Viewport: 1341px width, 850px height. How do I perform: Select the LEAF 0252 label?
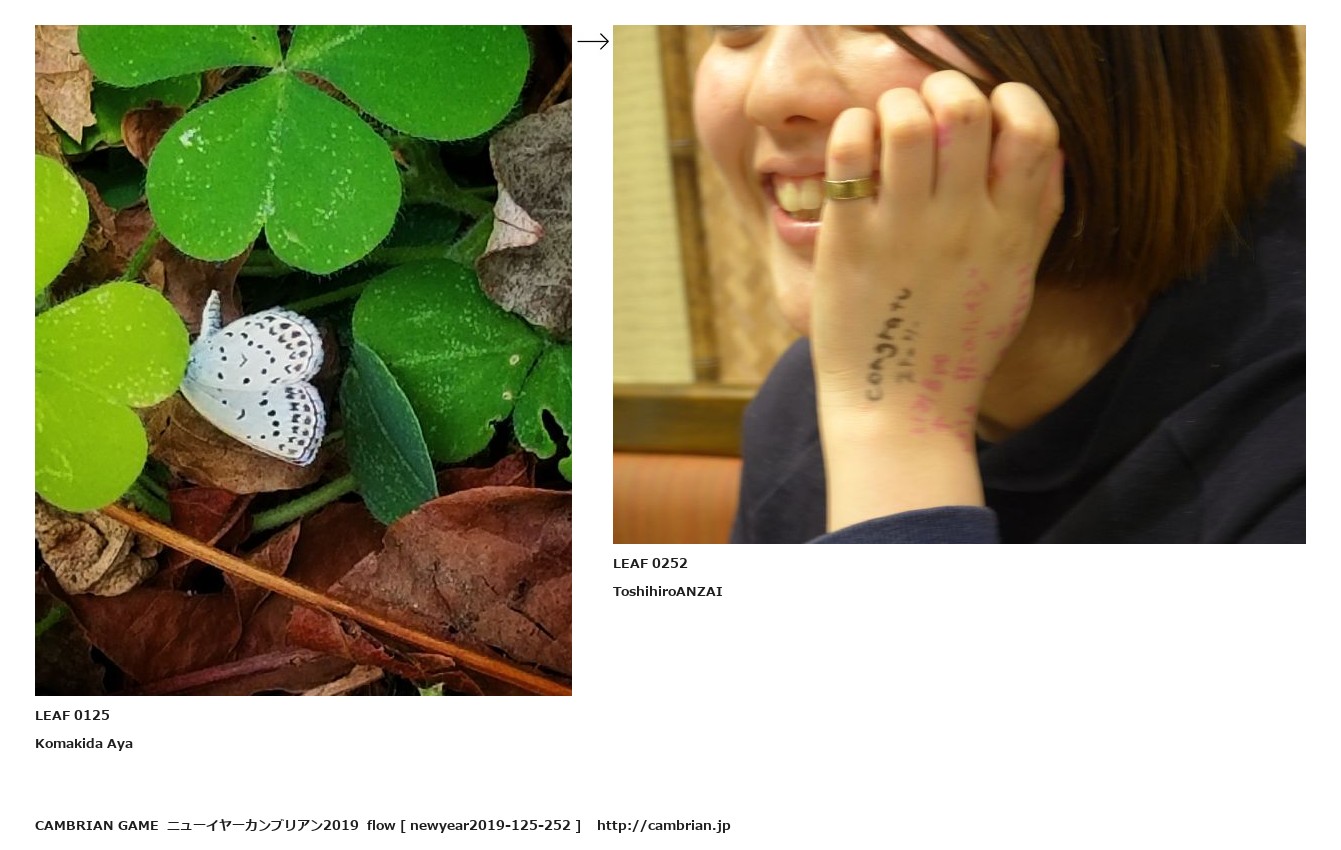650,563
